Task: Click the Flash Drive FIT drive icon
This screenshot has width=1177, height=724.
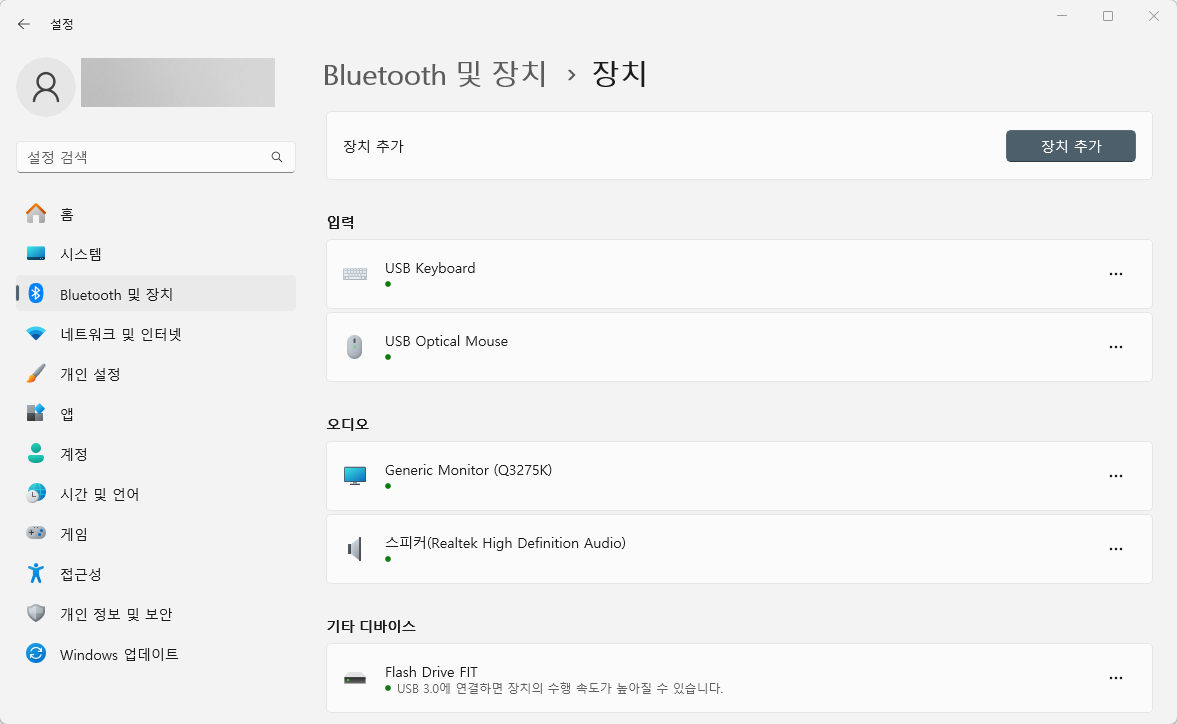Action: pos(355,678)
